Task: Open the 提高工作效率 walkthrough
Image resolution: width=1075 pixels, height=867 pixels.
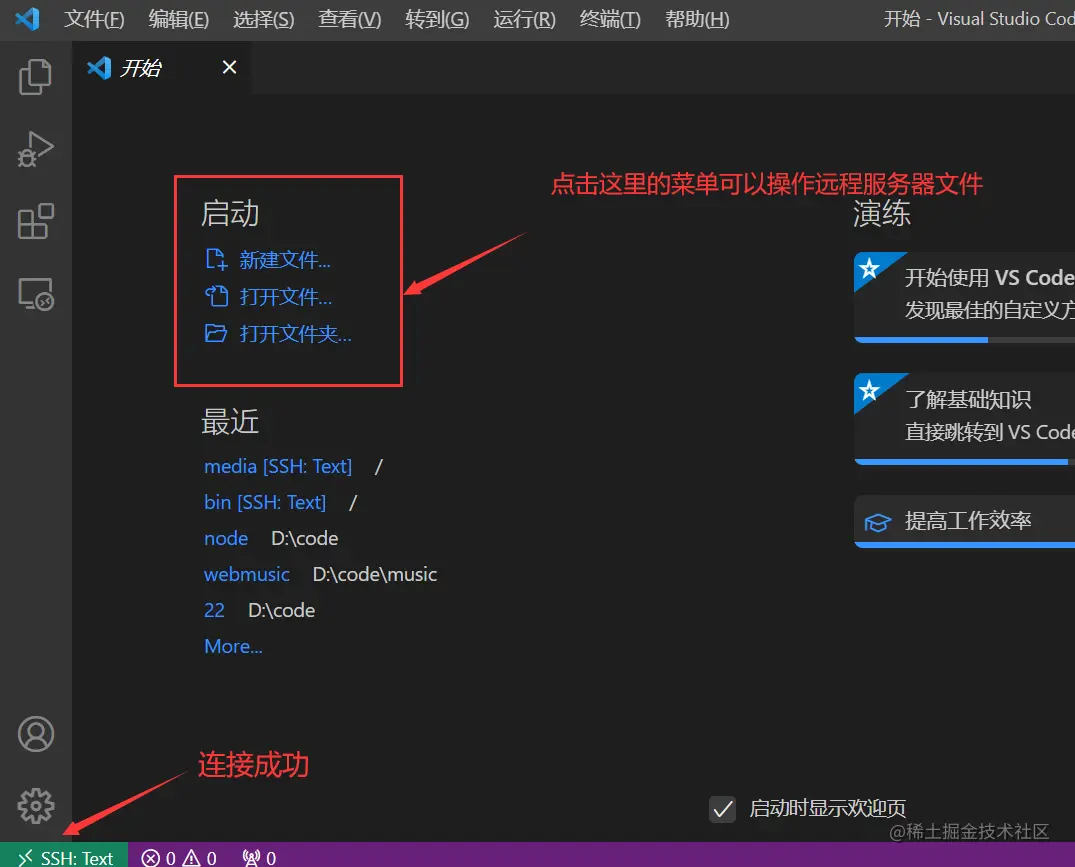Action: click(x=965, y=520)
